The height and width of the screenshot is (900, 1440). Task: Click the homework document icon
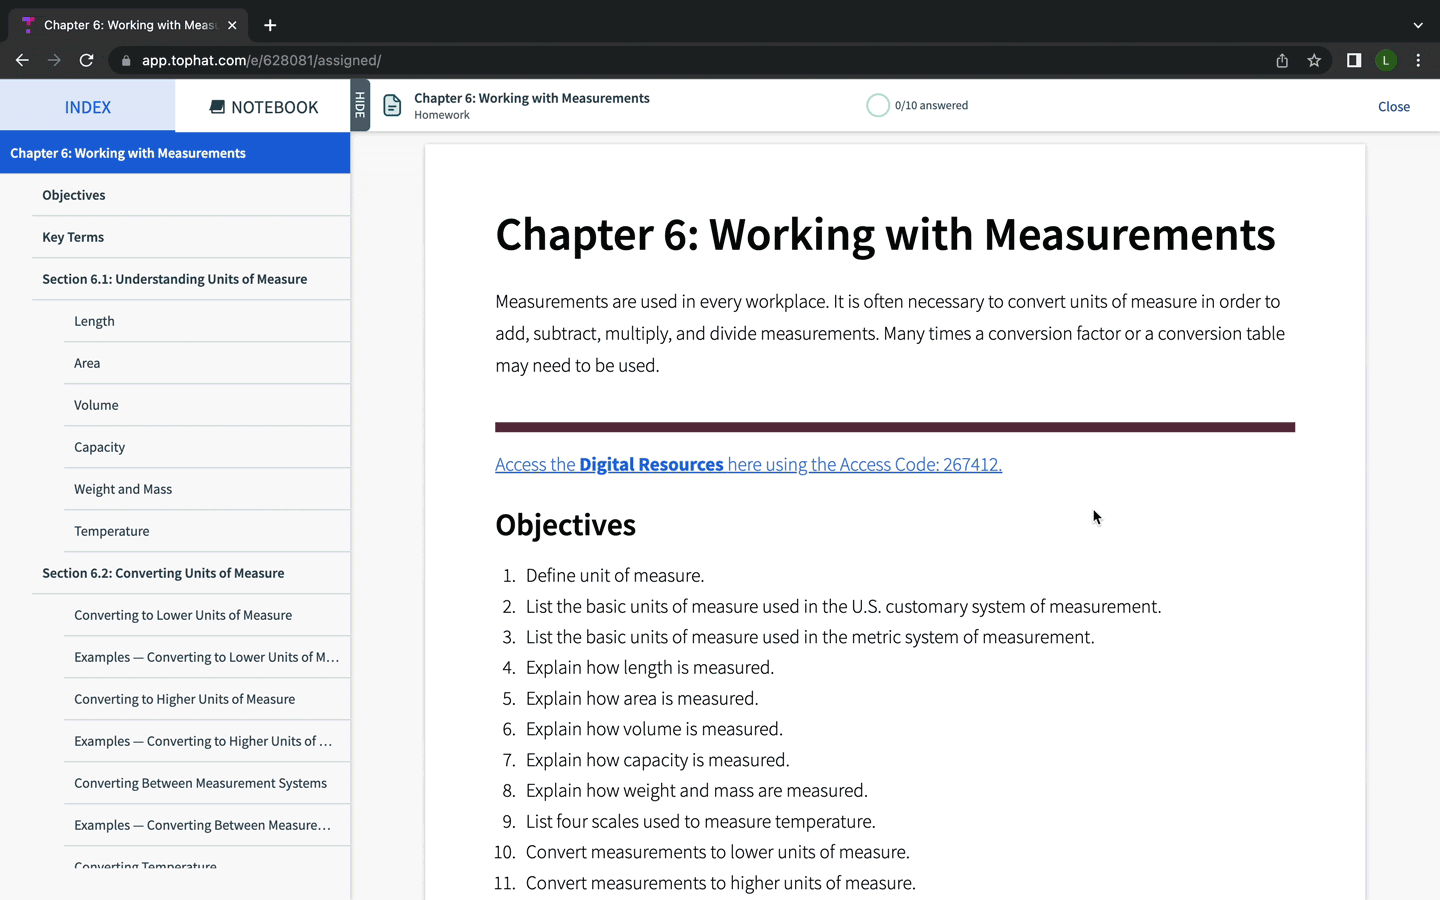pos(392,106)
